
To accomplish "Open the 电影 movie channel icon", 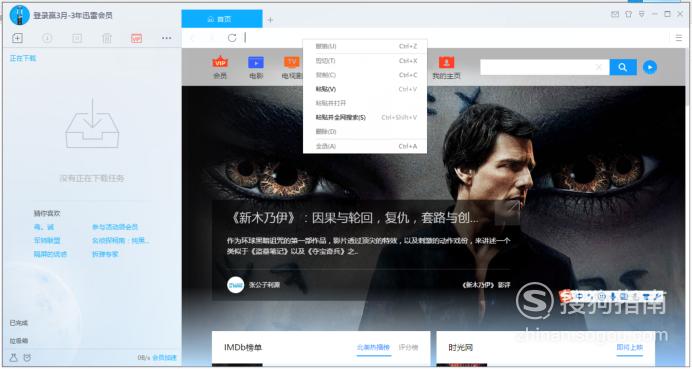I will click(x=256, y=68).
